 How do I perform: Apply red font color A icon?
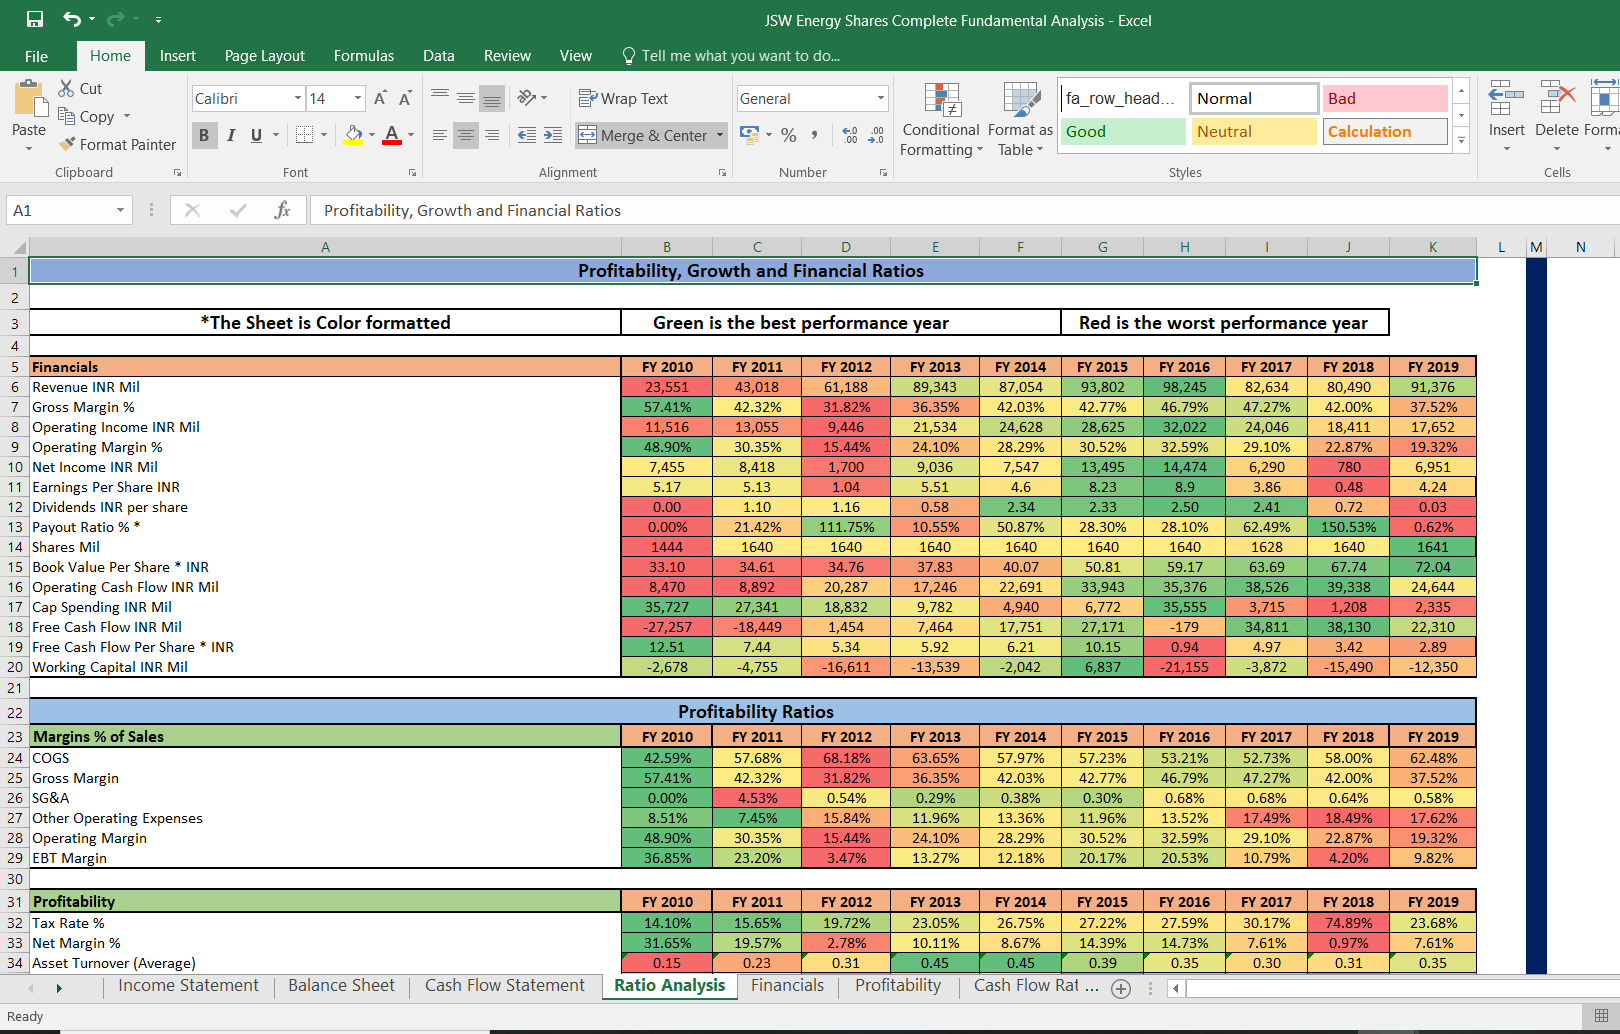[392, 135]
